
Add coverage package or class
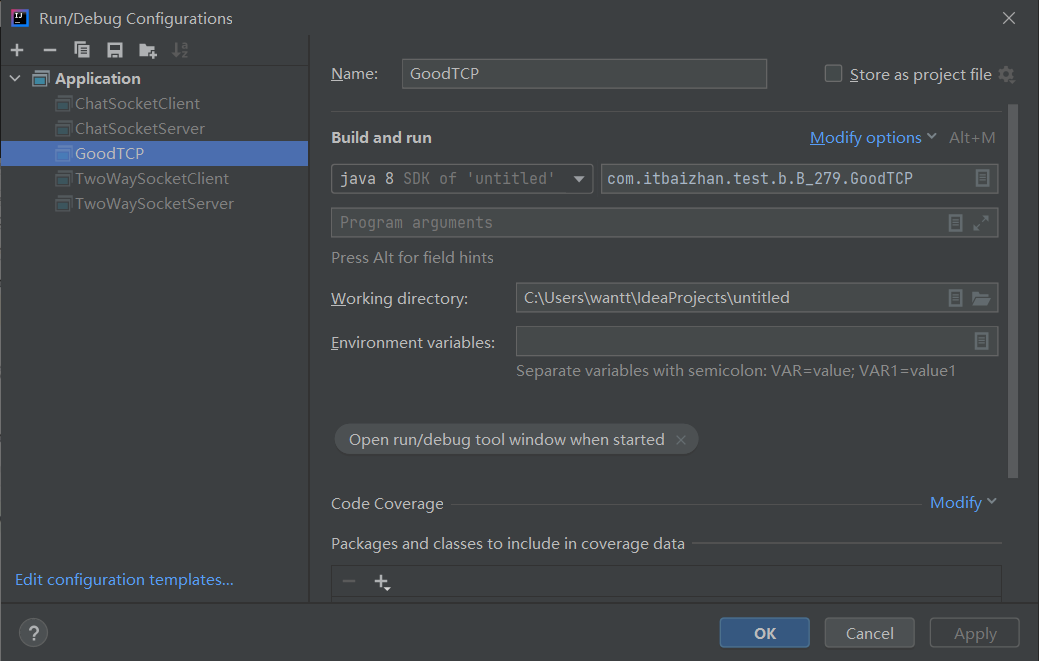point(382,582)
